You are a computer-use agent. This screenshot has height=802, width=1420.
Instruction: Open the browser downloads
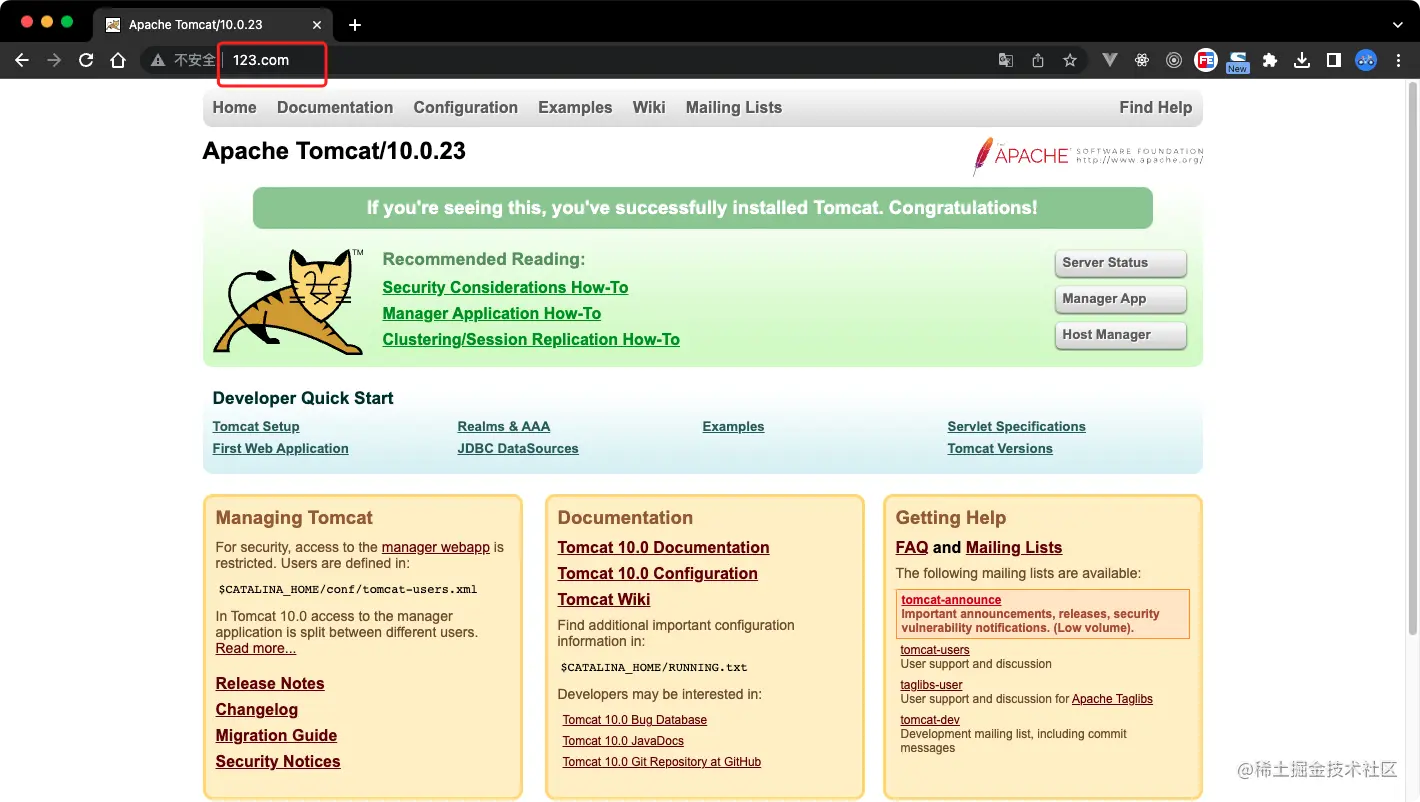[1302, 60]
